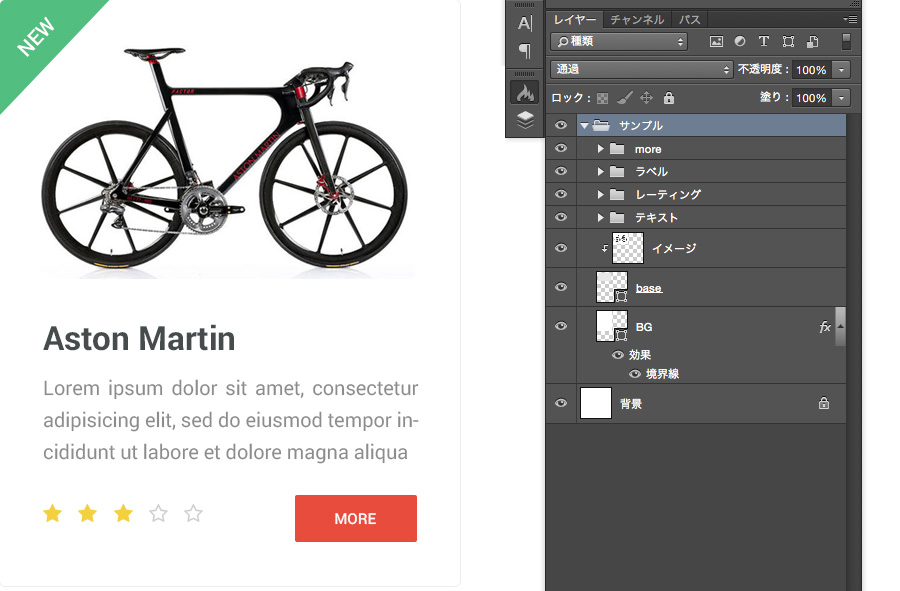Open the 塗り fill dropdown arrow
The height and width of the screenshot is (591, 900).
pyautogui.click(x=841, y=98)
